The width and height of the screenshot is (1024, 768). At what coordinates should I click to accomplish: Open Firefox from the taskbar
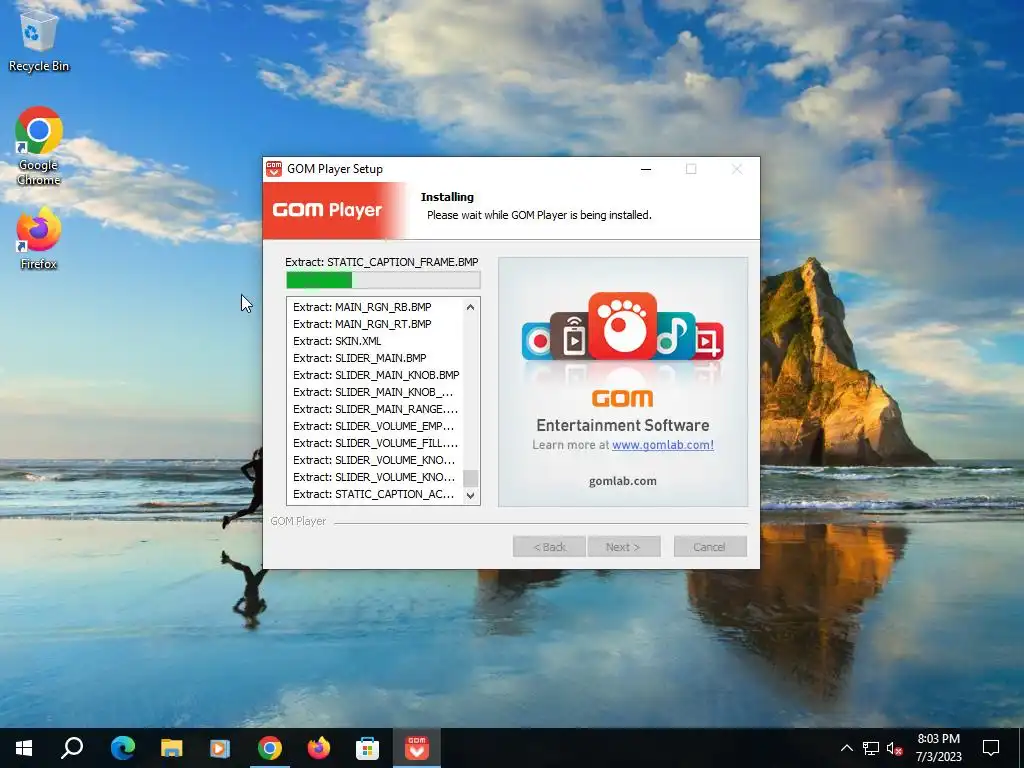click(x=319, y=748)
